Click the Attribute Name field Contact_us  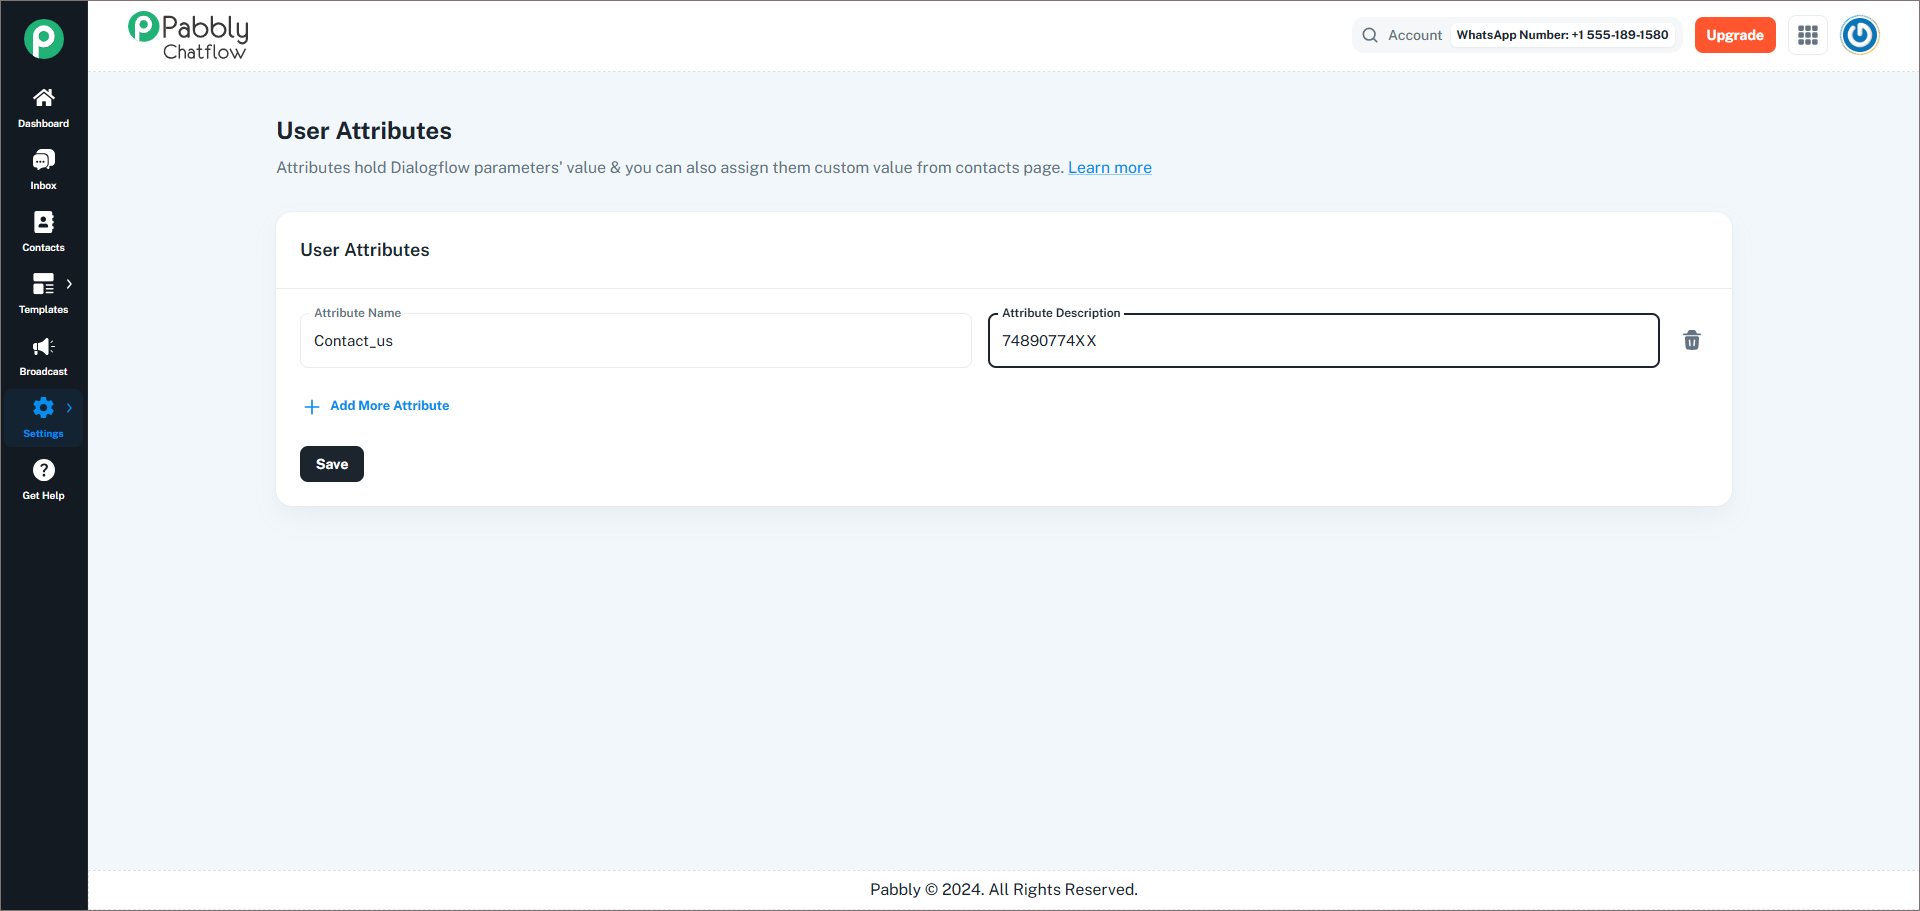coord(636,341)
